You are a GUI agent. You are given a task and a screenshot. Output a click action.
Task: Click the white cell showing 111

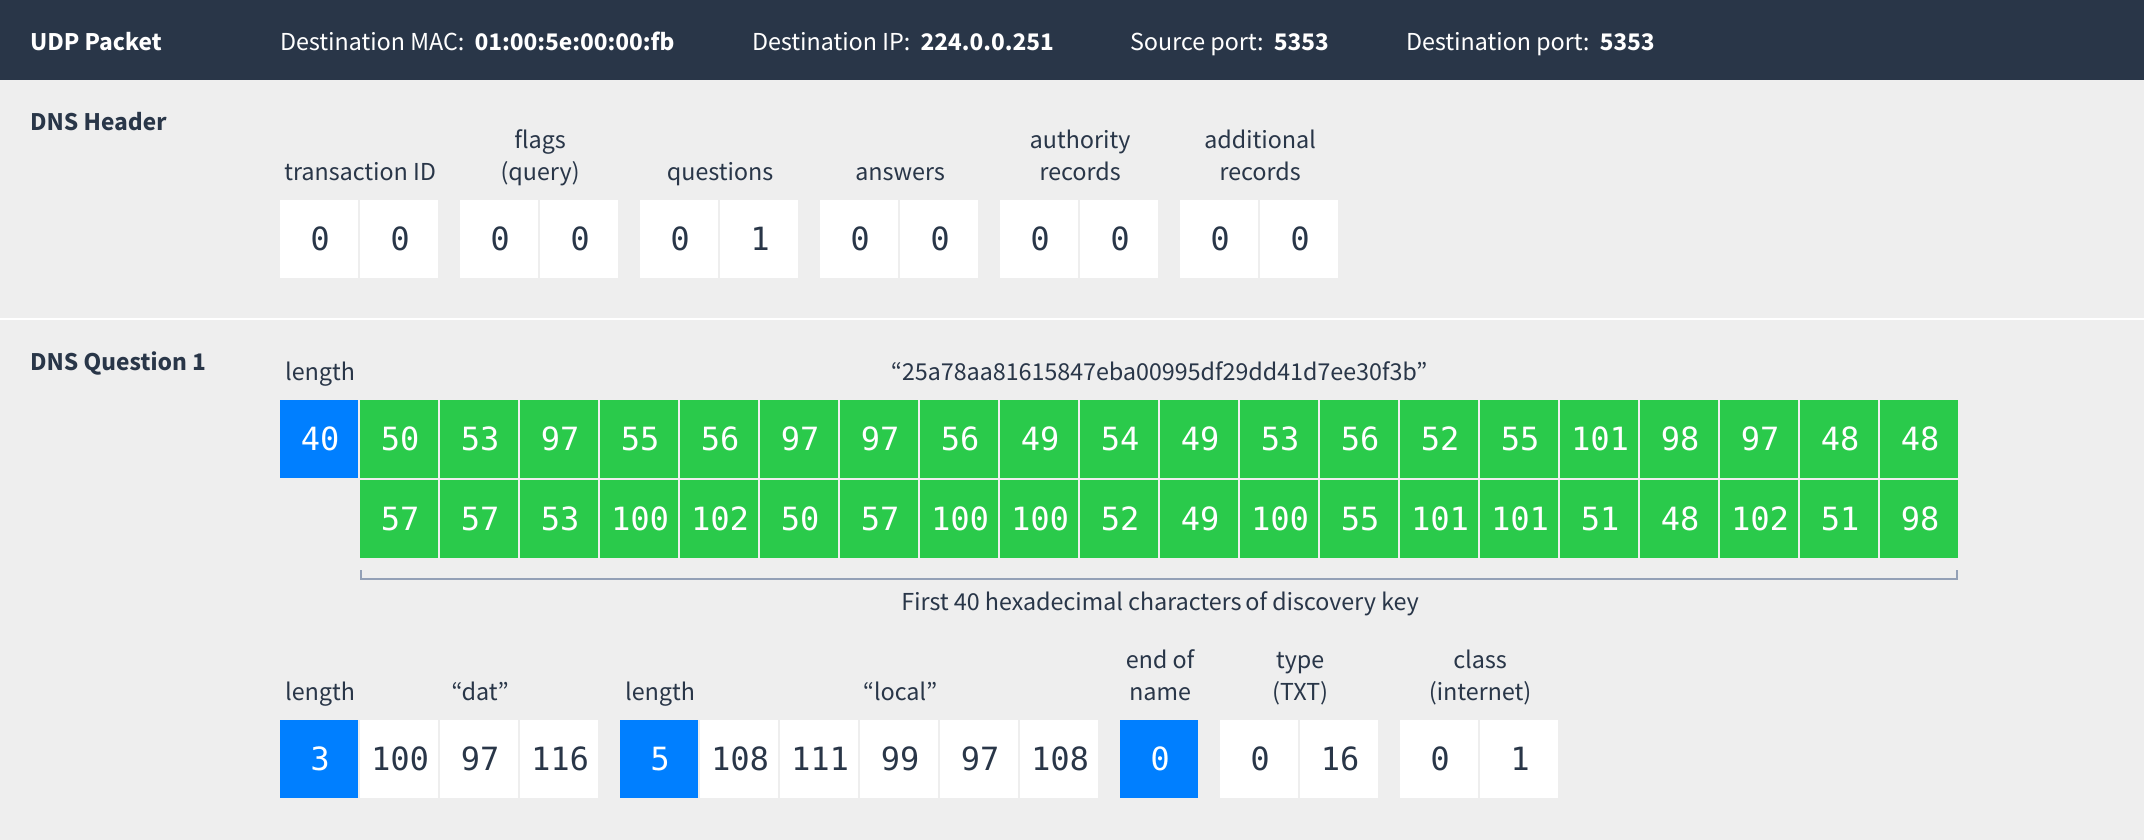[819, 759]
